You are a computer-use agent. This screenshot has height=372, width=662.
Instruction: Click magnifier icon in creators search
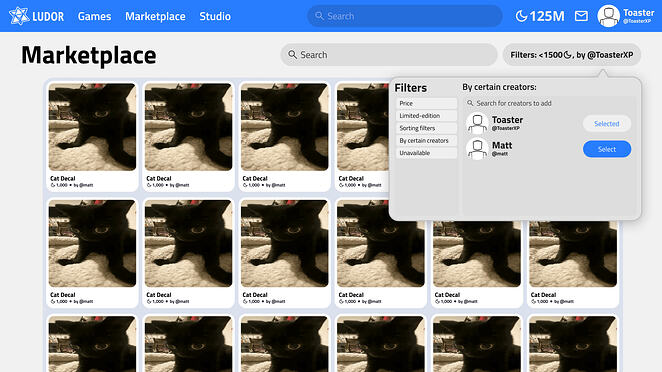tap(470, 103)
